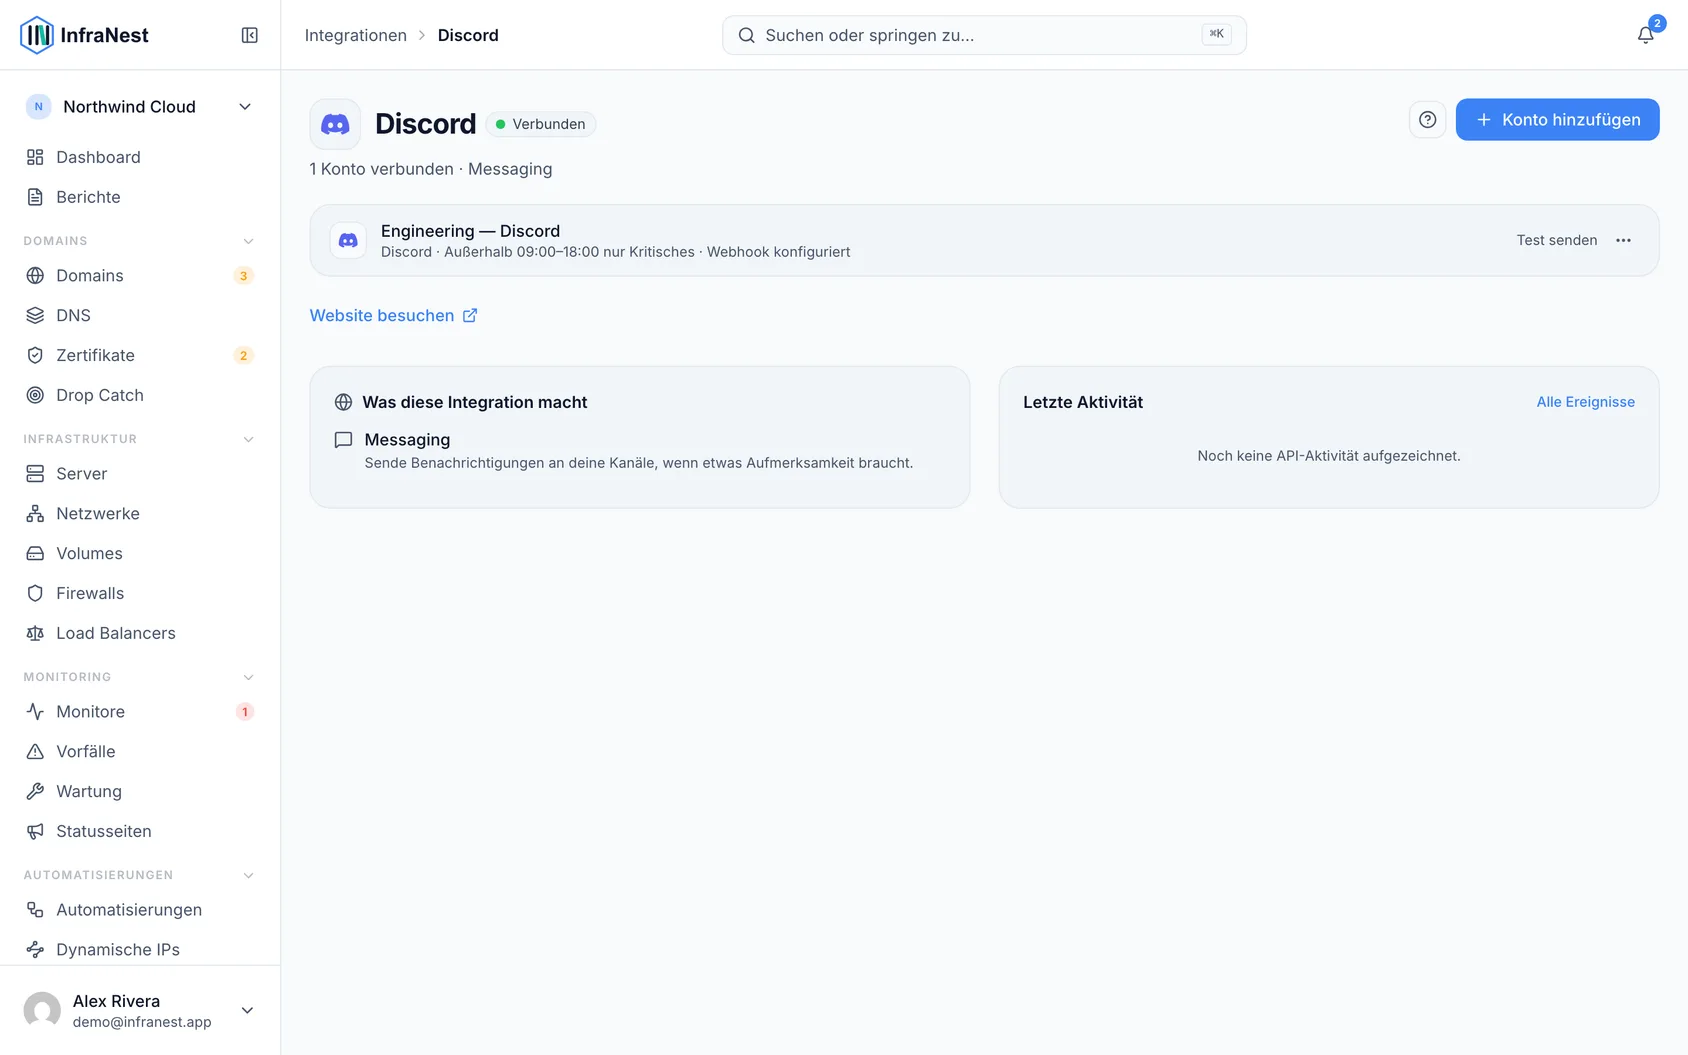
Task: Click the Discord icon in Engineering row
Action: click(x=348, y=241)
